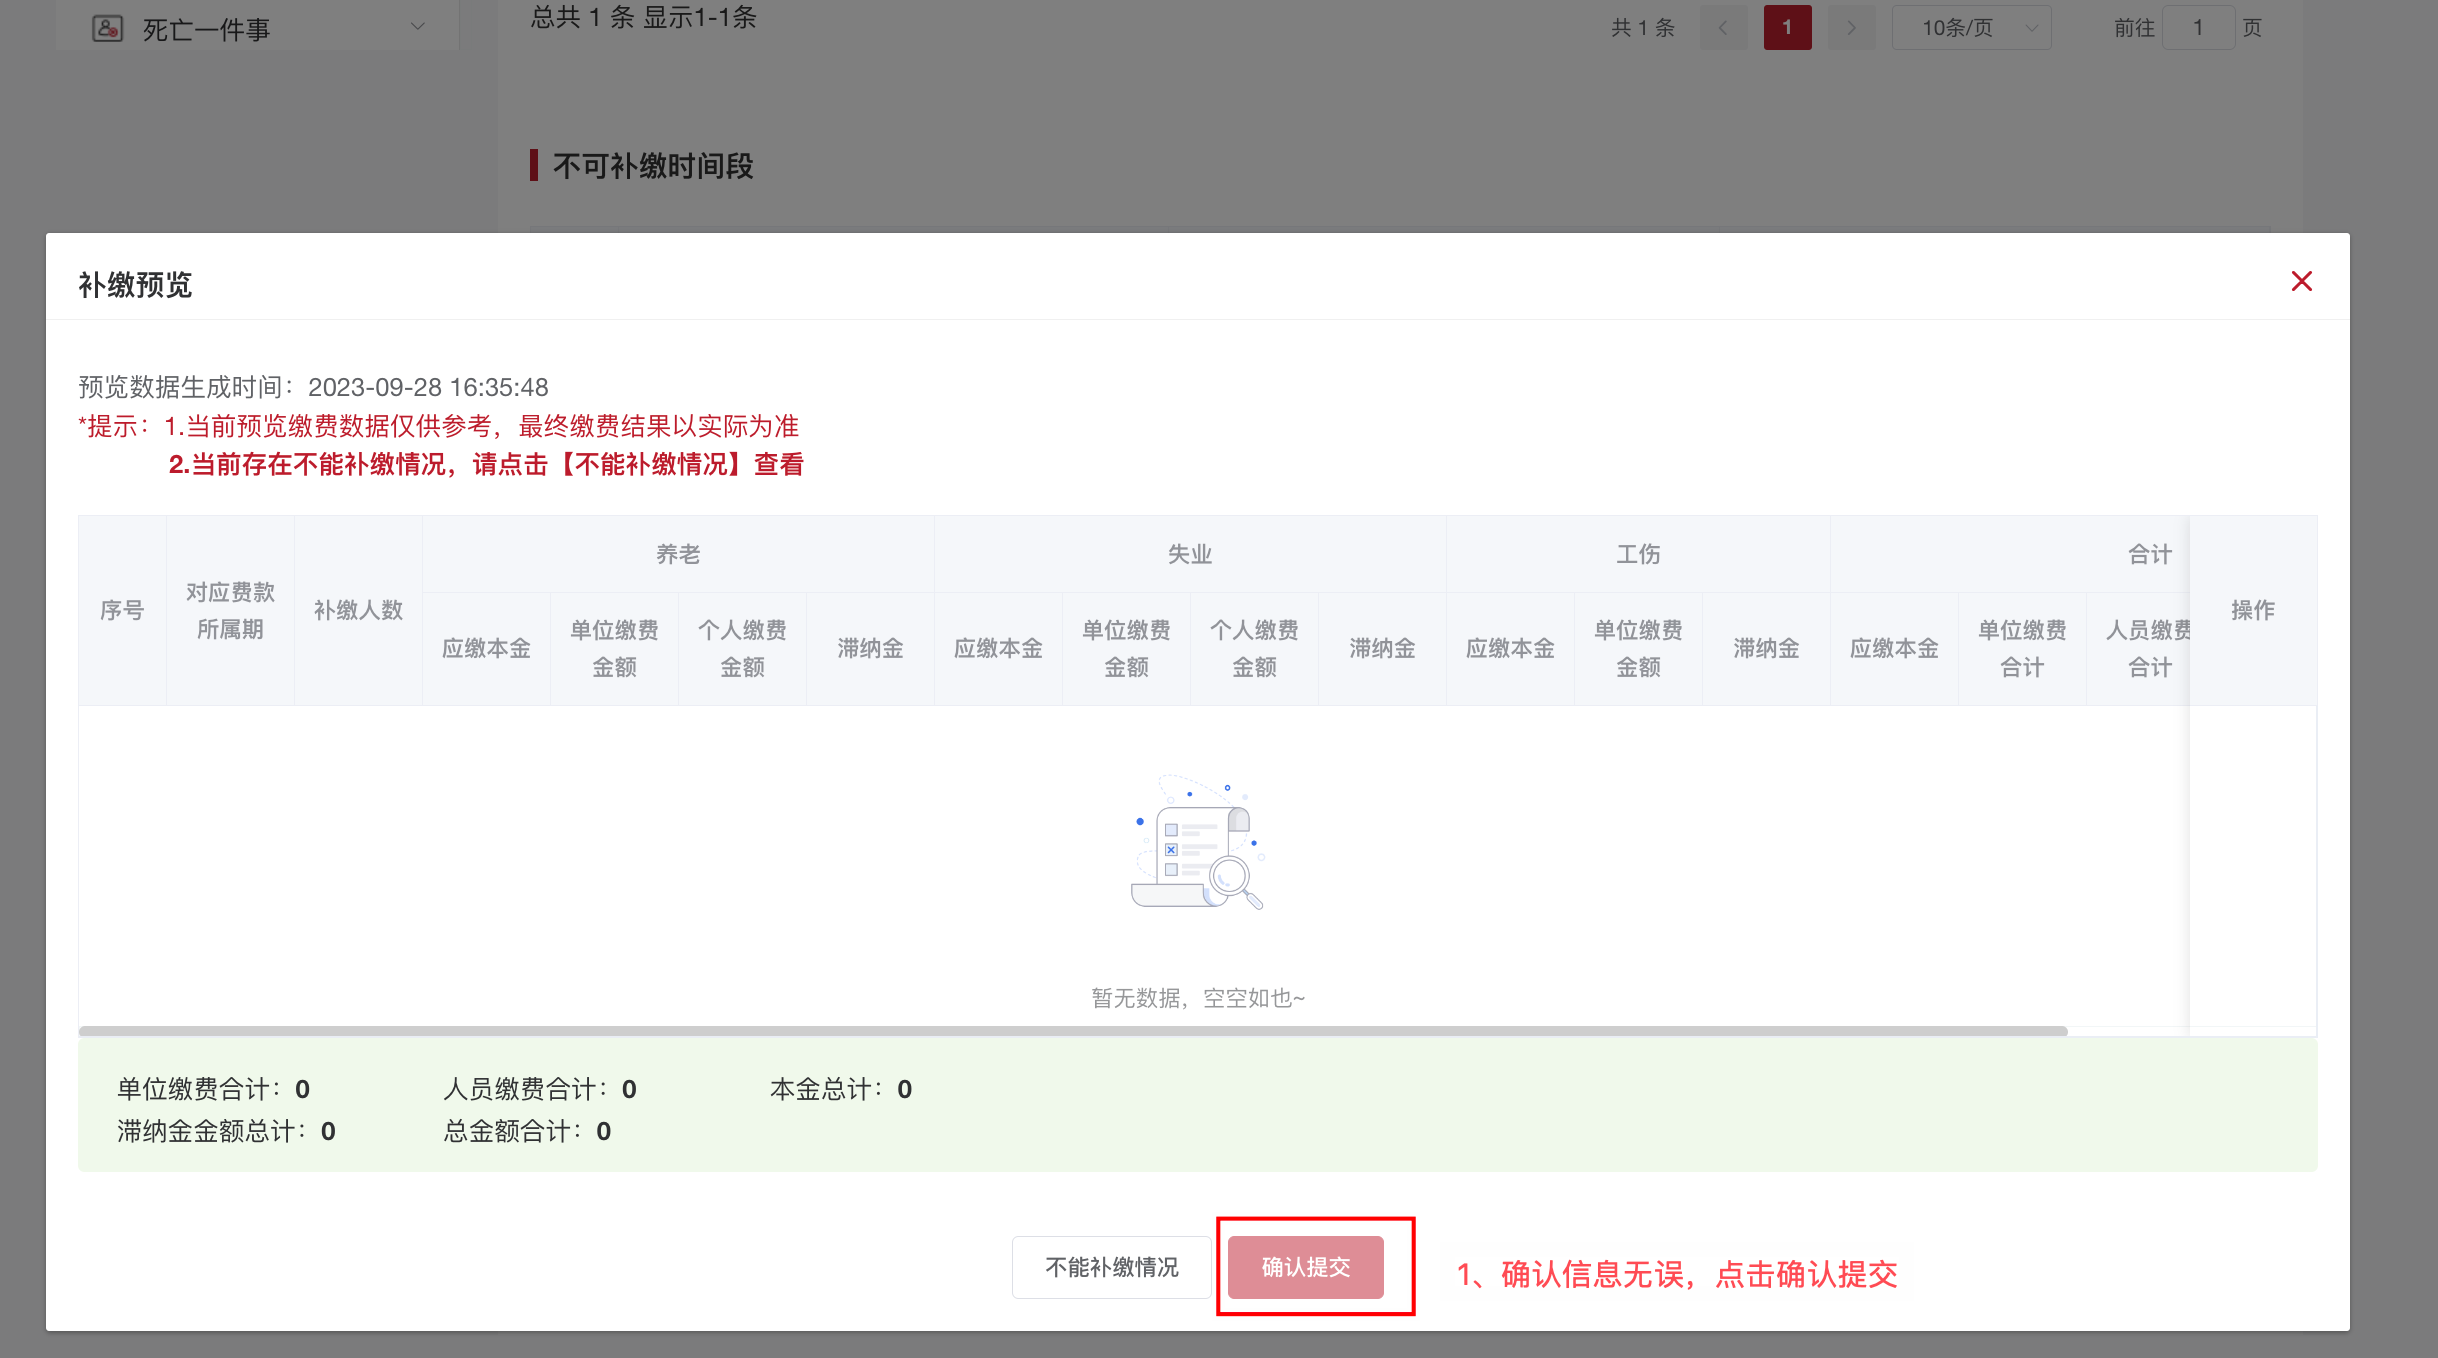Open the 10条/页 page size dropdown
Viewport: 2438px width, 1358px height.
coord(1969,27)
